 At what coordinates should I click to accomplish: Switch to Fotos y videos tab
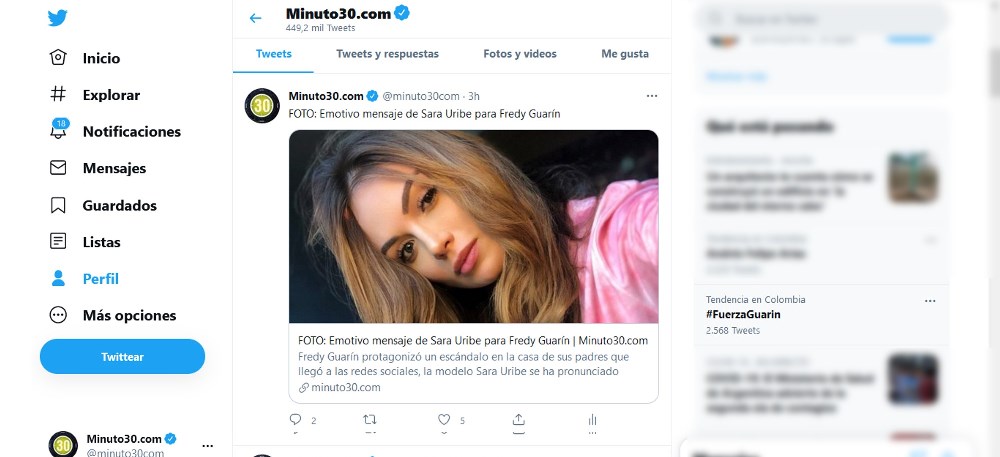pos(520,54)
